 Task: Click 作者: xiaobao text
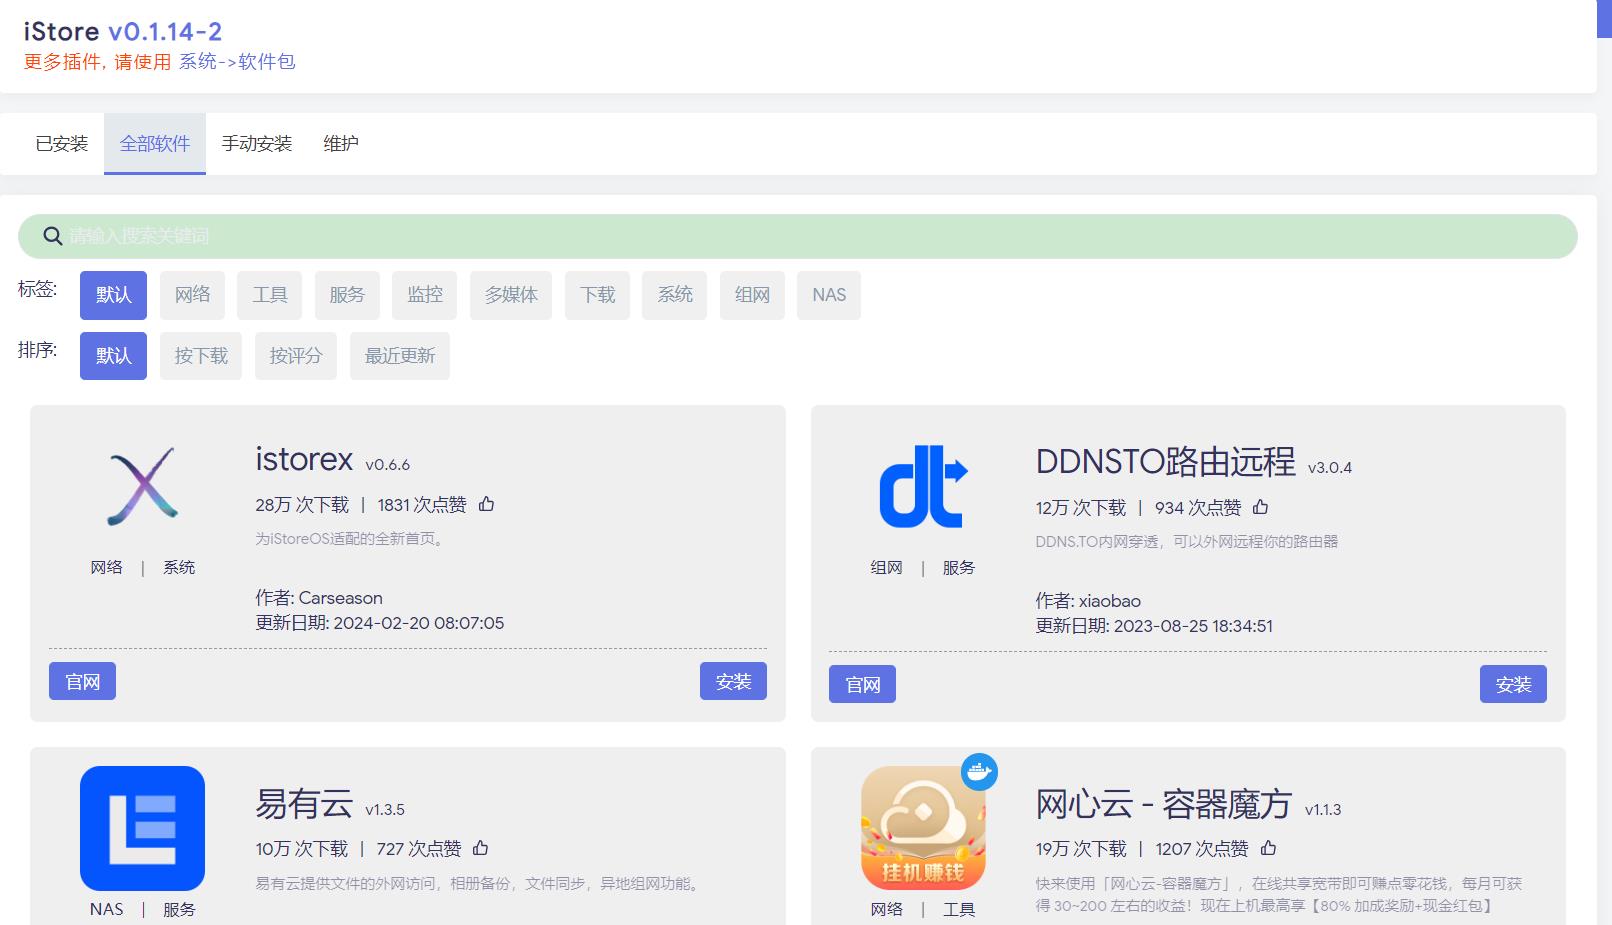1088,601
